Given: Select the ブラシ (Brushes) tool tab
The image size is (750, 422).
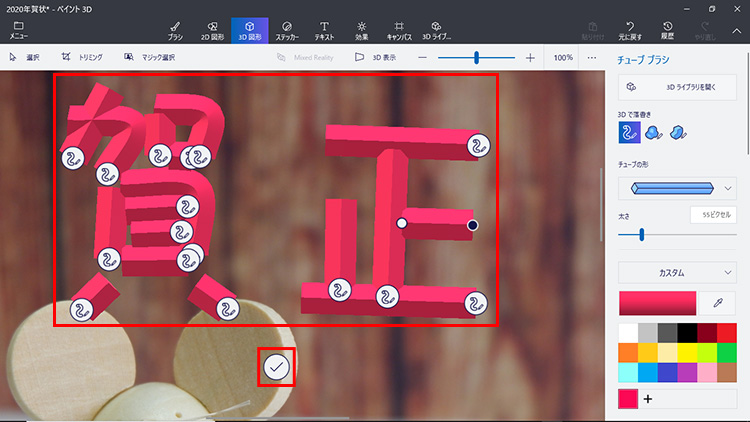Looking at the screenshot, I should [175, 30].
